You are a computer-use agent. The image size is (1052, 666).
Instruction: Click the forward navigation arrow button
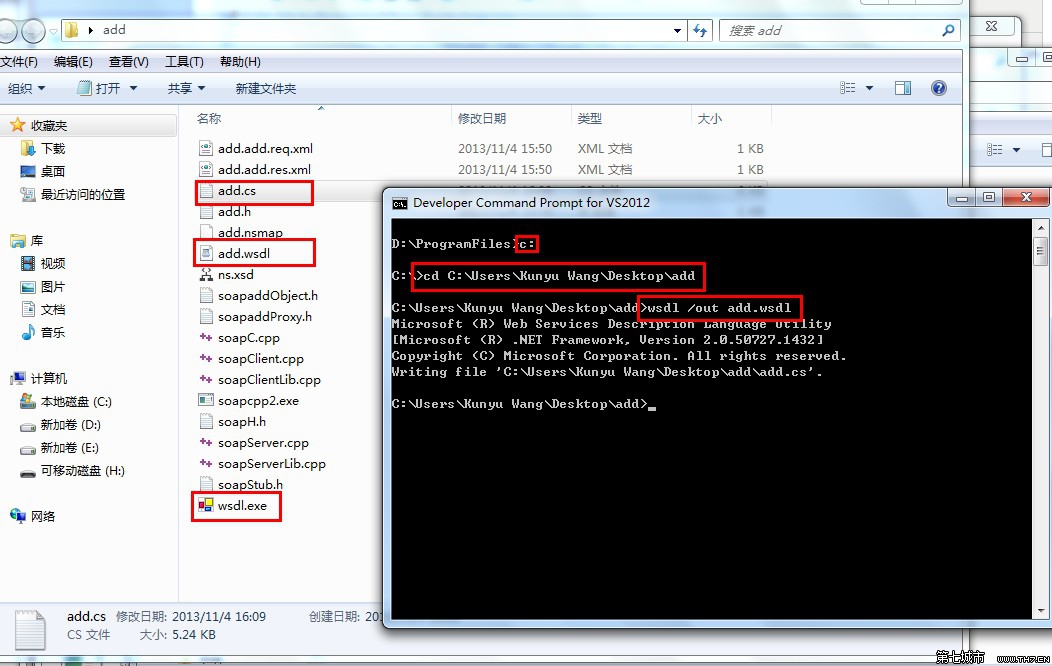pyautogui.click(x=33, y=30)
